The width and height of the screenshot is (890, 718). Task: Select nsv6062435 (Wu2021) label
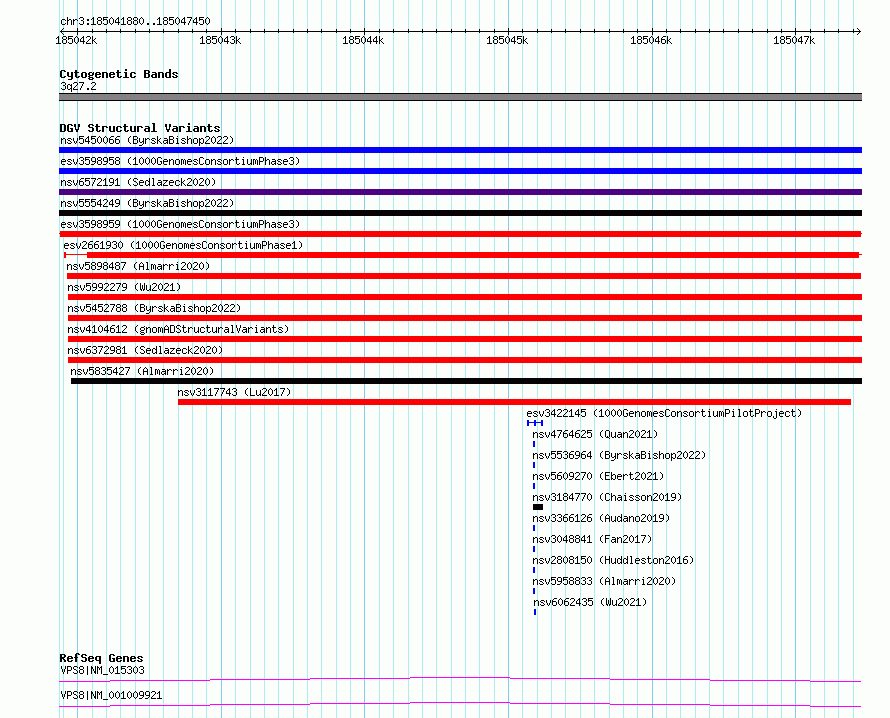pos(590,602)
